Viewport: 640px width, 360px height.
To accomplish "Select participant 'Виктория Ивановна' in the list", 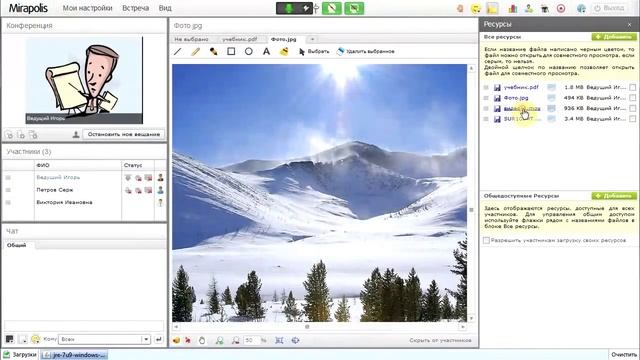I will pos(64,202).
